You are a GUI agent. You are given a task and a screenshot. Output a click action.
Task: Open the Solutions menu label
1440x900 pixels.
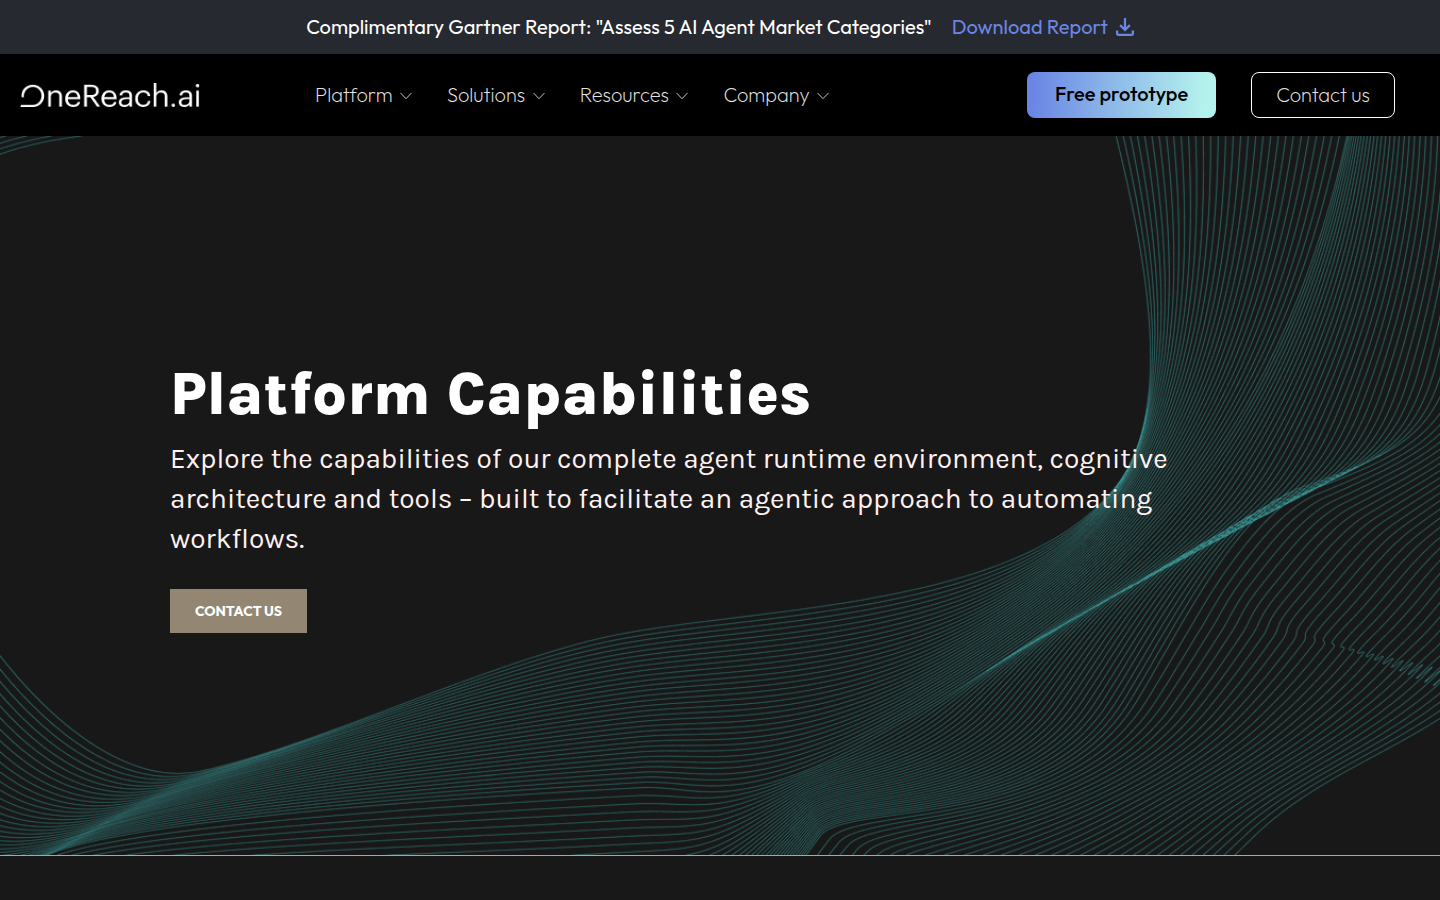[485, 95]
